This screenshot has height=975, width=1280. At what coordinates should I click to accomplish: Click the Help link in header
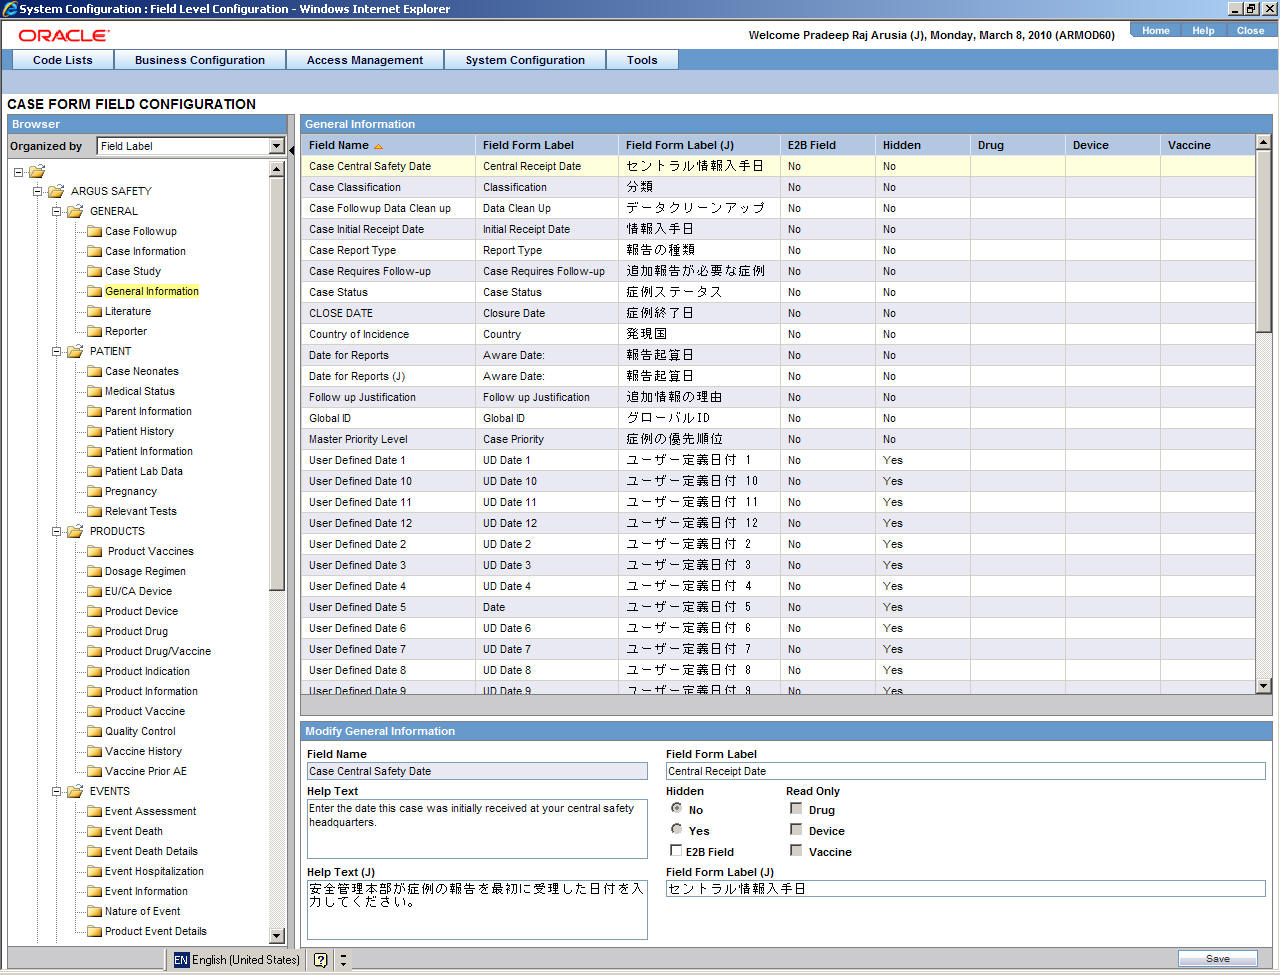[x=1203, y=31]
